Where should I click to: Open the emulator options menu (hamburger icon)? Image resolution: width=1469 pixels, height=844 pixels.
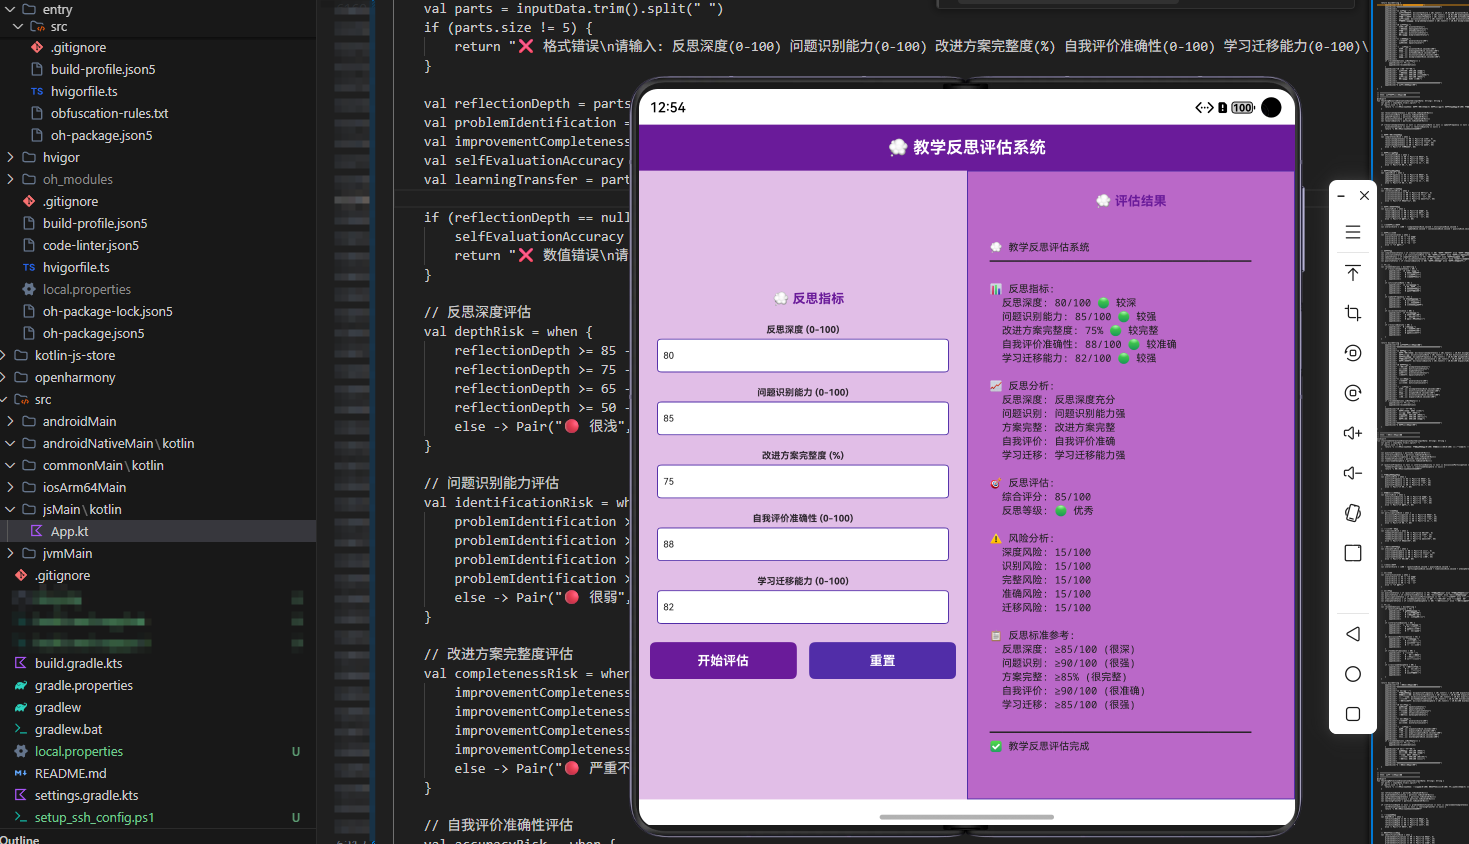coord(1352,231)
